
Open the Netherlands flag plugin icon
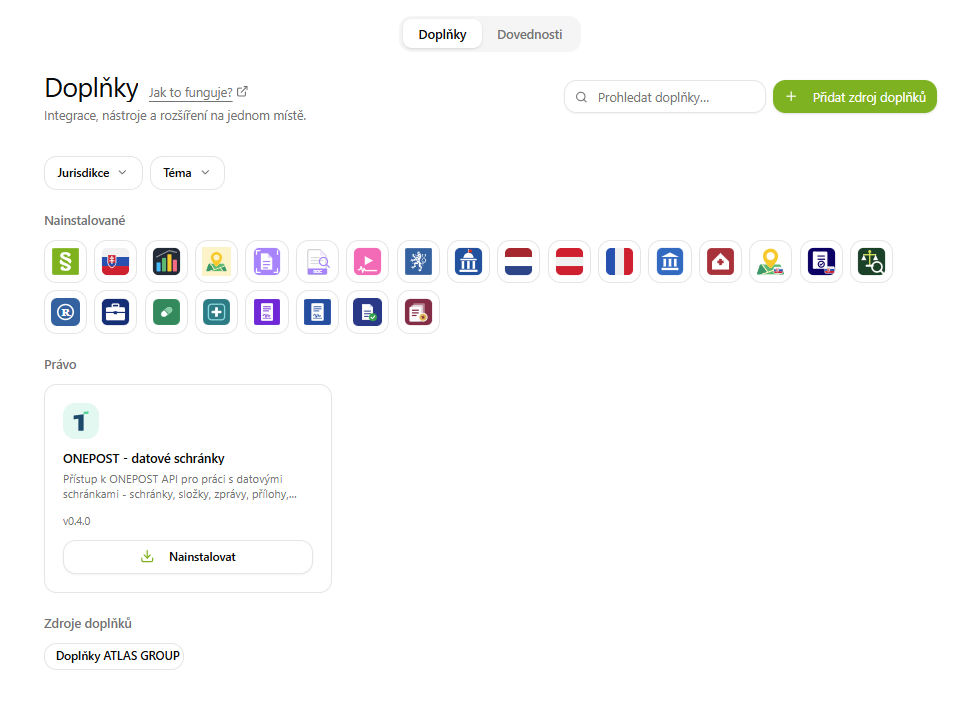click(x=519, y=262)
